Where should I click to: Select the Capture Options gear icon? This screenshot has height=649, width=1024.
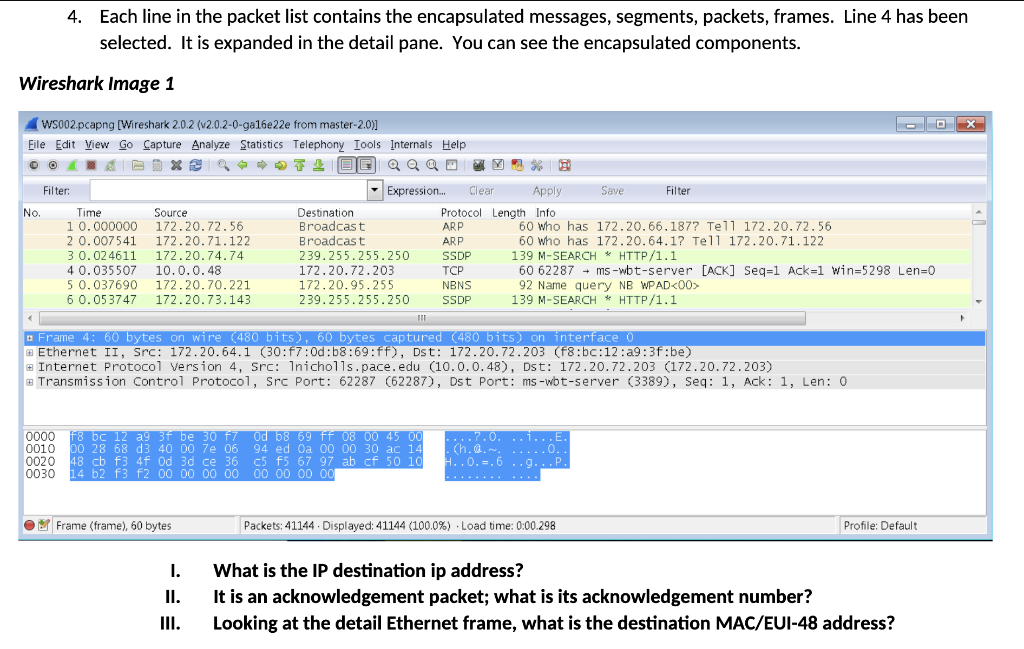53,165
